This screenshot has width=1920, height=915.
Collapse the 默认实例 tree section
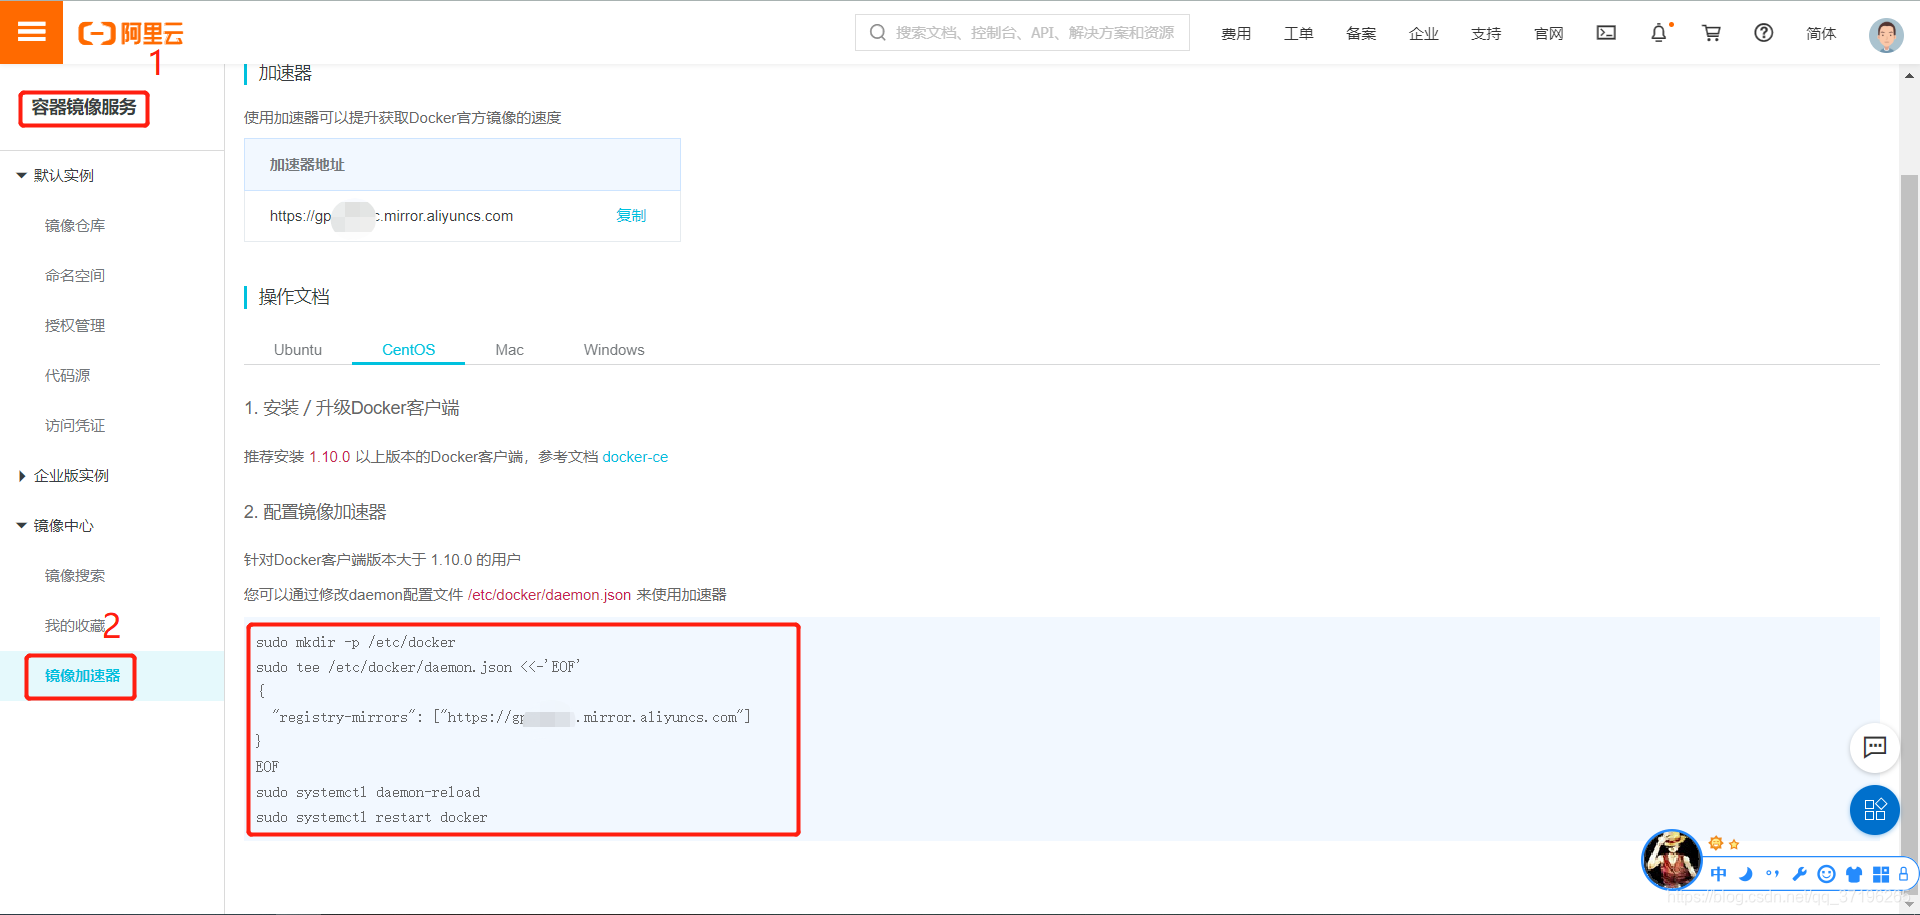pyautogui.click(x=21, y=175)
